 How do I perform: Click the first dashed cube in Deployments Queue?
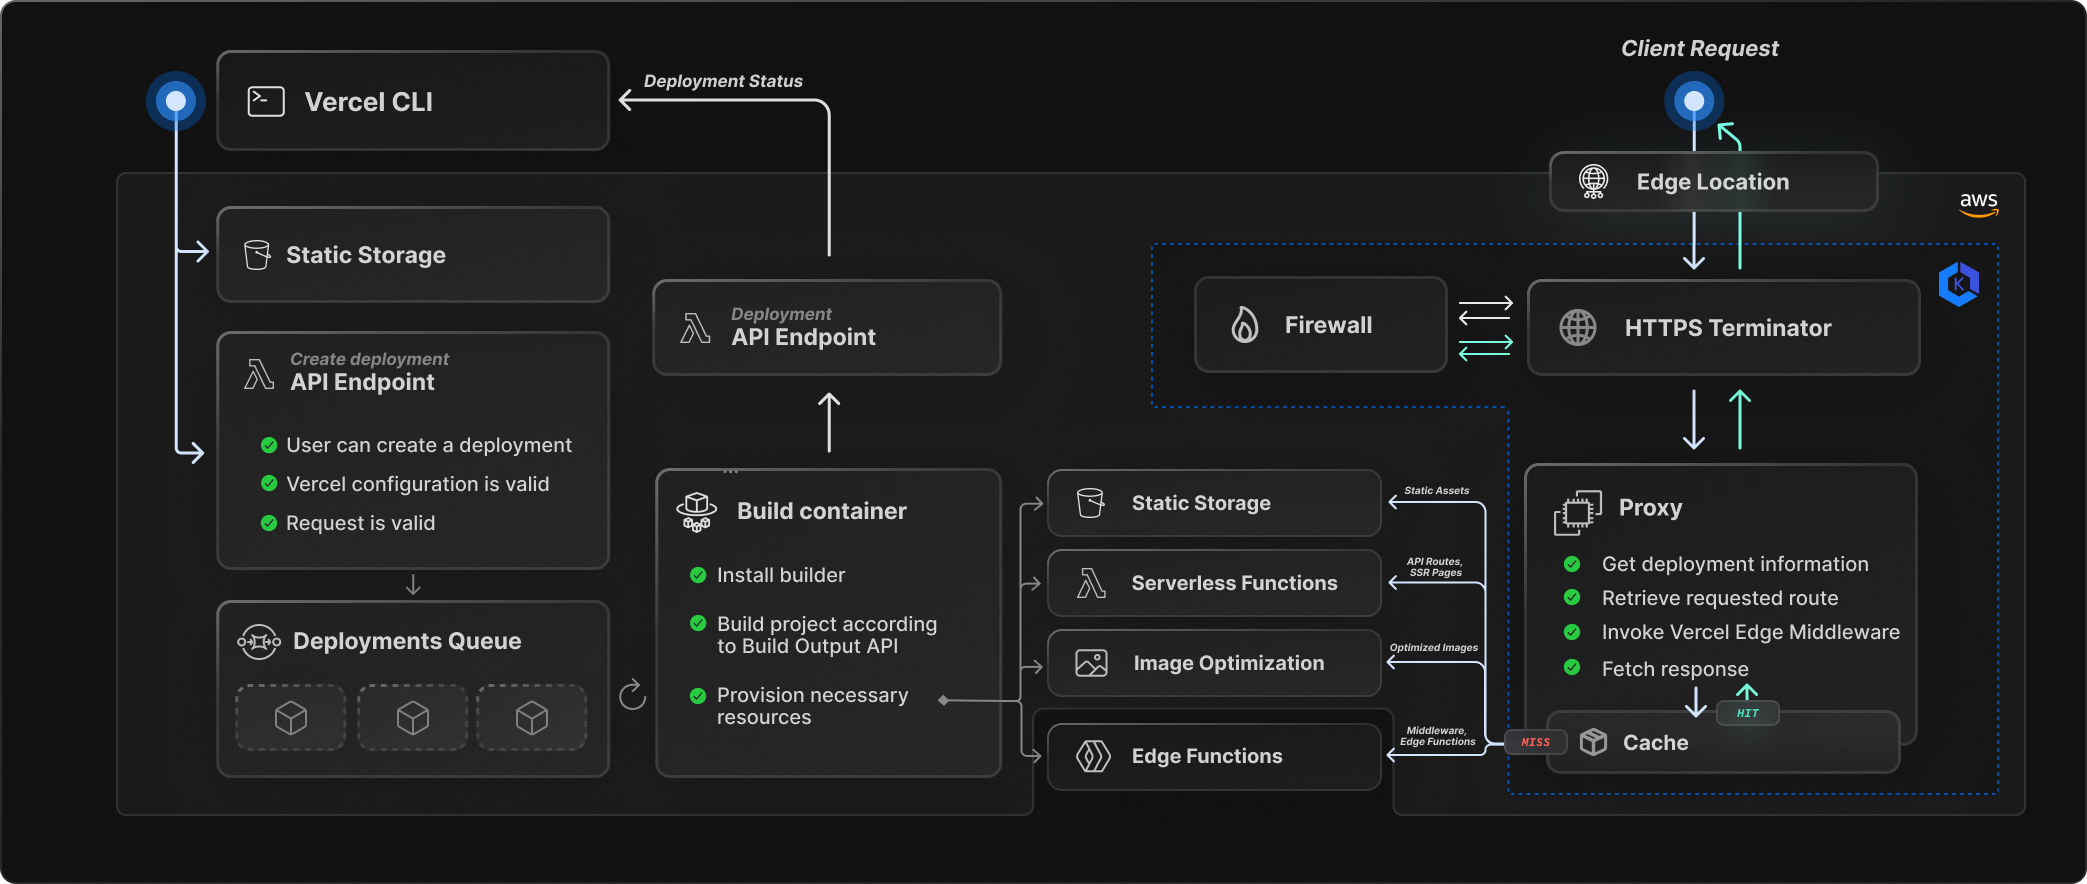(x=291, y=717)
